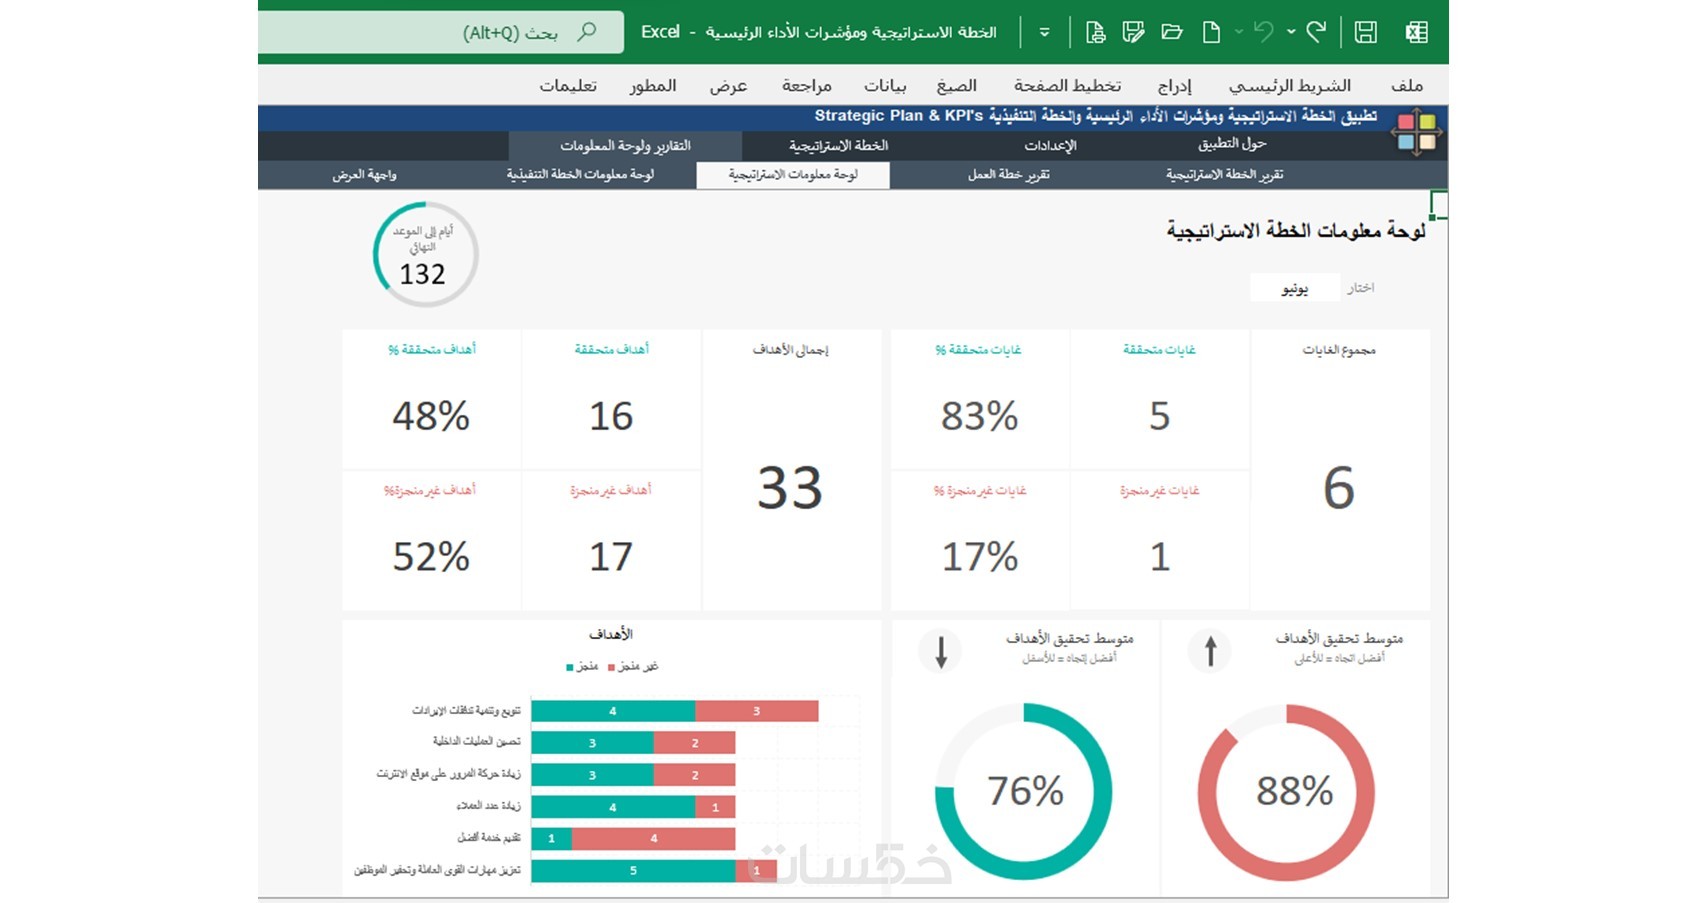Click the Save As disk-with-pencil icon
1701x903 pixels.
coord(1133,32)
